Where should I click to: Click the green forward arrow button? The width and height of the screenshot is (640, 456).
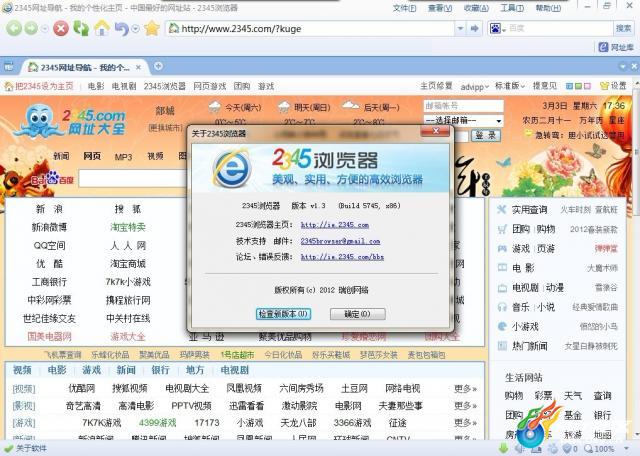pos(31,28)
